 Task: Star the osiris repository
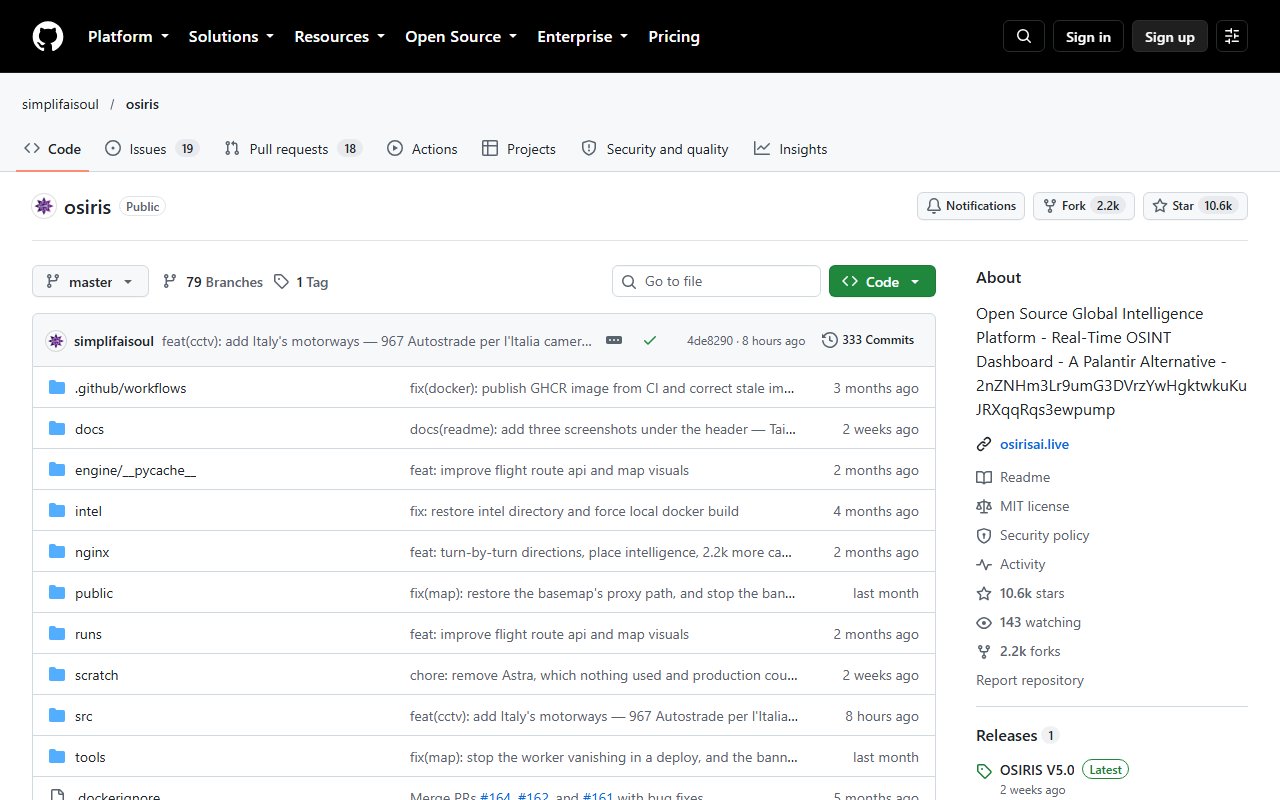[x=1195, y=206]
